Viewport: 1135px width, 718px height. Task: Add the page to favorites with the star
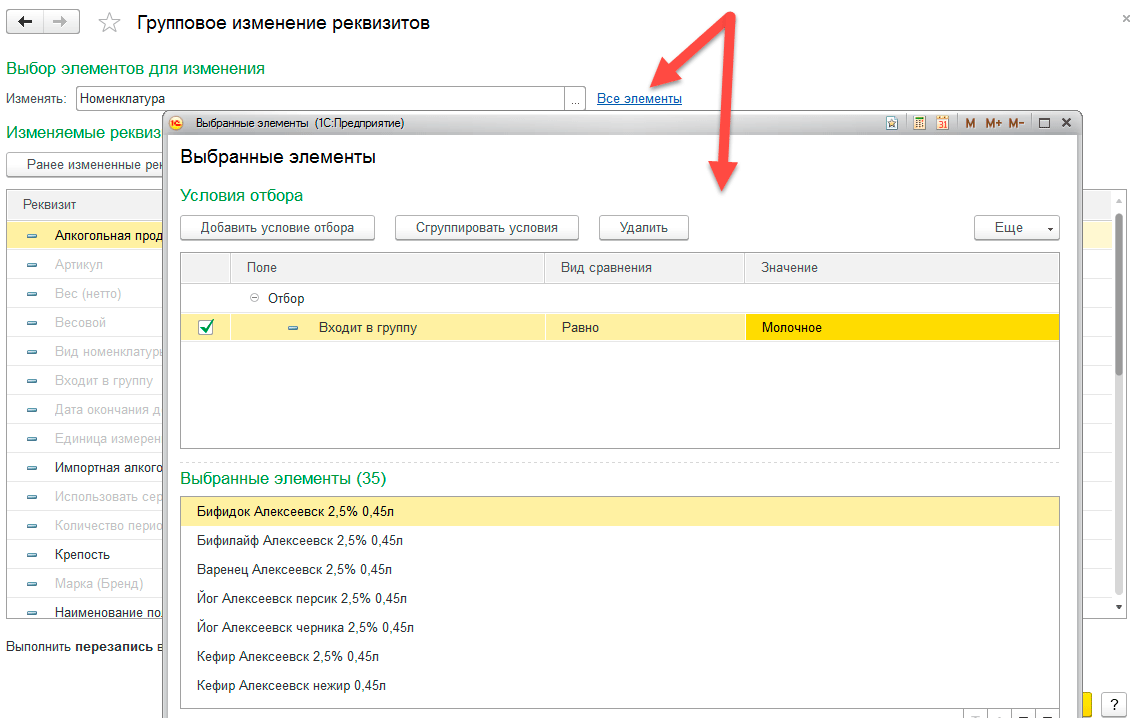point(109,22)
